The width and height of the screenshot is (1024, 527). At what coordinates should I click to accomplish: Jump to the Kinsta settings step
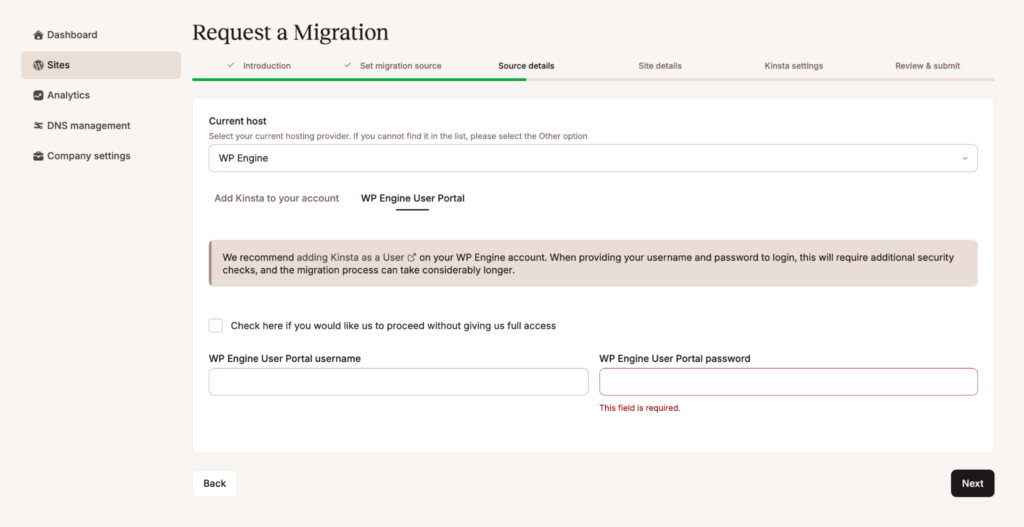coord(793,66)
